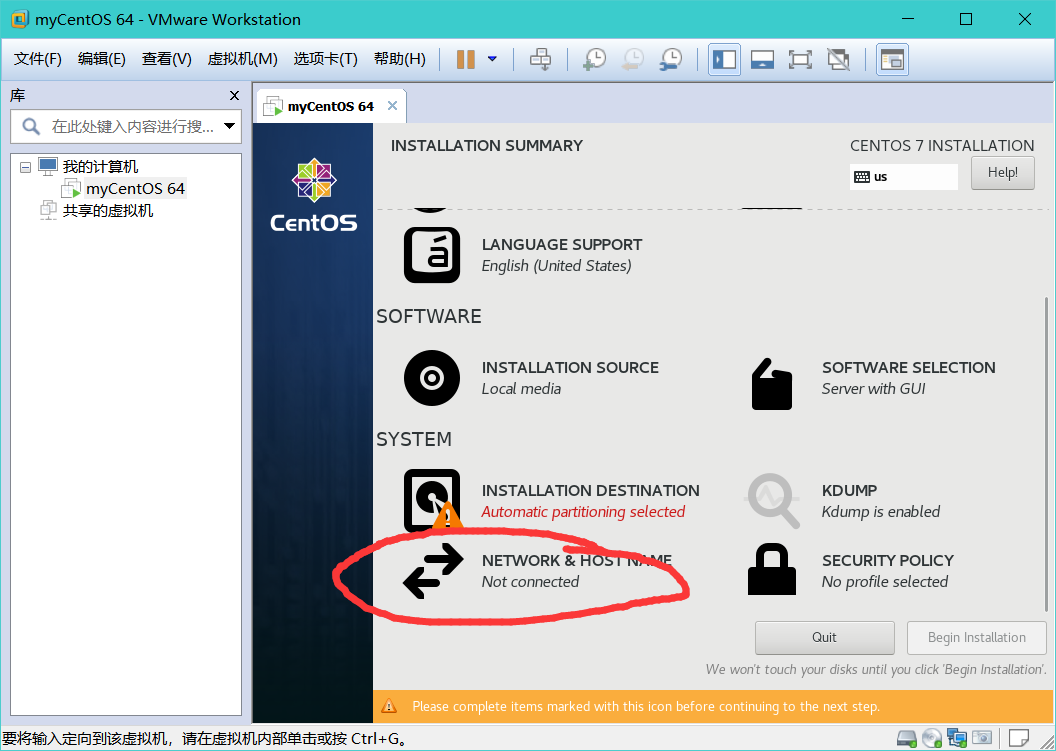
Task: Collapse the 我的计算机 tree node
Action: (26, 167)
